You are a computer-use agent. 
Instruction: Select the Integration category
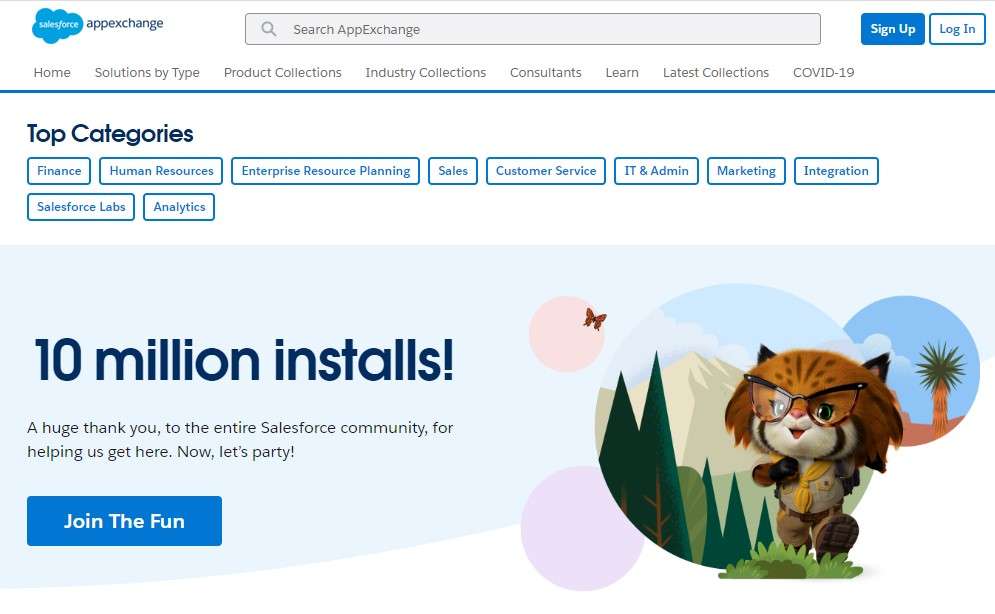tap(836, 171)
